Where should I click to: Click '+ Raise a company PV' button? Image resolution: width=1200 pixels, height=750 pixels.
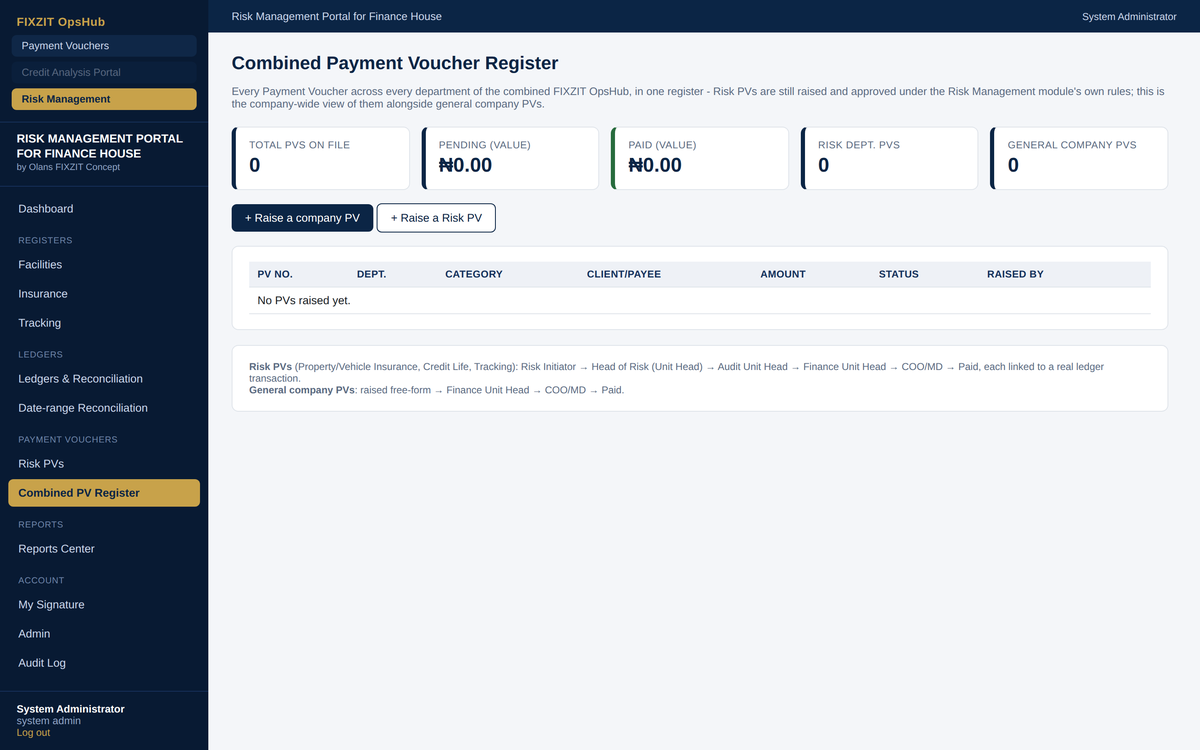point(302,218)
